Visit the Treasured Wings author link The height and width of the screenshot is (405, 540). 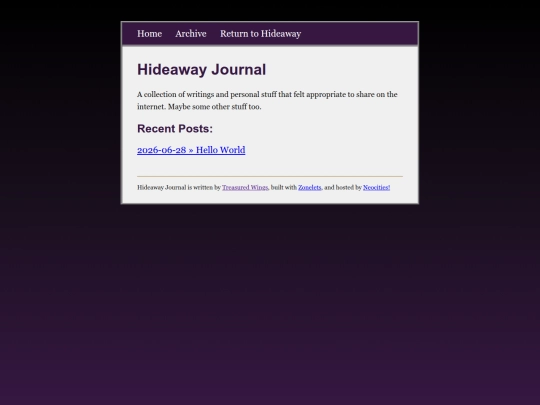pos(245,187)
